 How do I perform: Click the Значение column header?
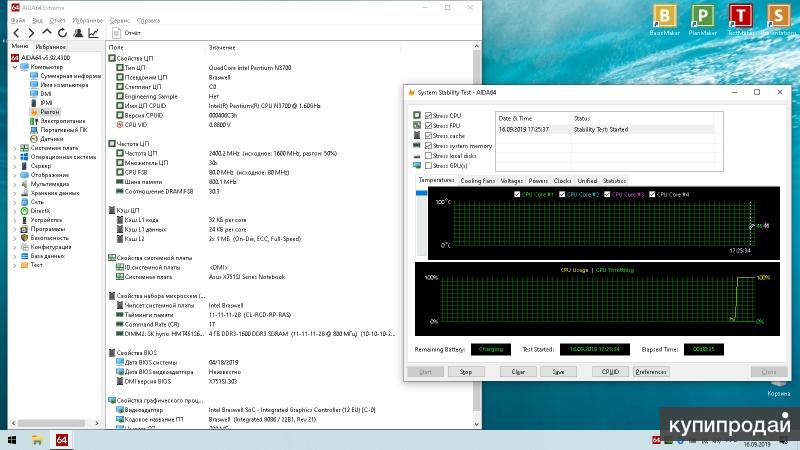pos(222,47)
